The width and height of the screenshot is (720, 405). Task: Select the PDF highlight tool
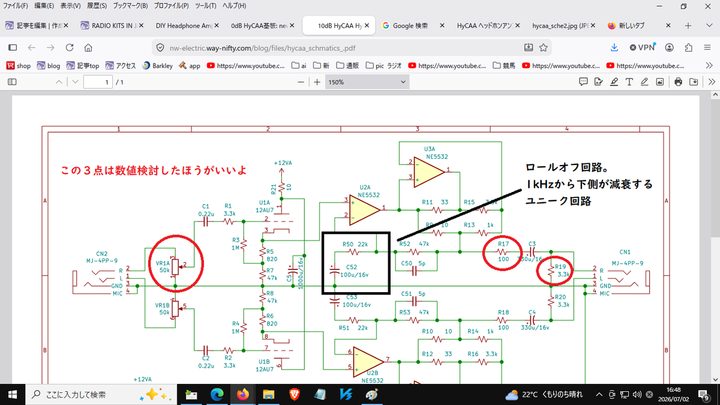click(x=613, y=82)
